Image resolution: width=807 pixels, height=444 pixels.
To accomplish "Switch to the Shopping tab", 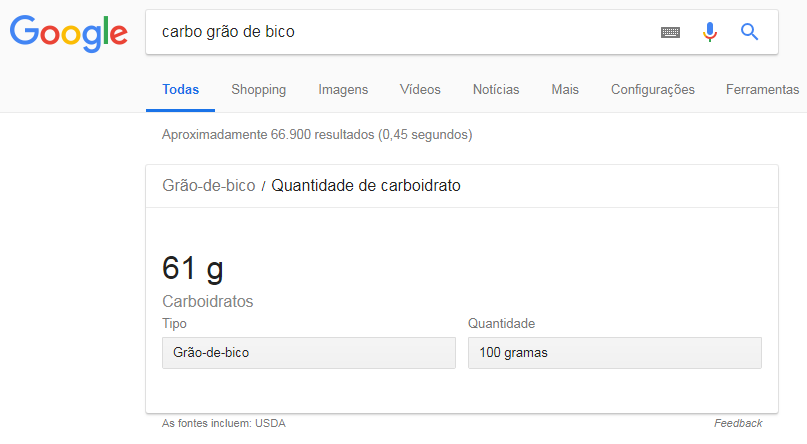I will (258, 90).
